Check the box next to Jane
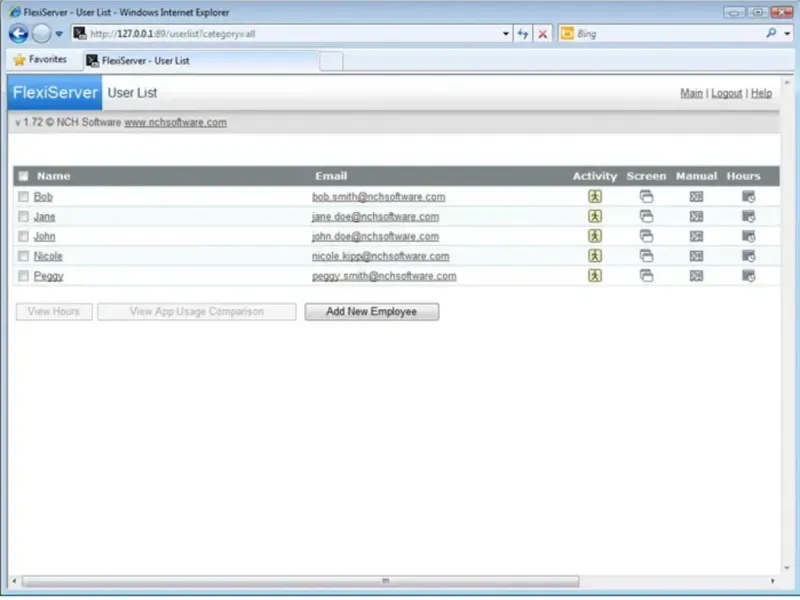The image size is (800, 600). click(23, 216)
